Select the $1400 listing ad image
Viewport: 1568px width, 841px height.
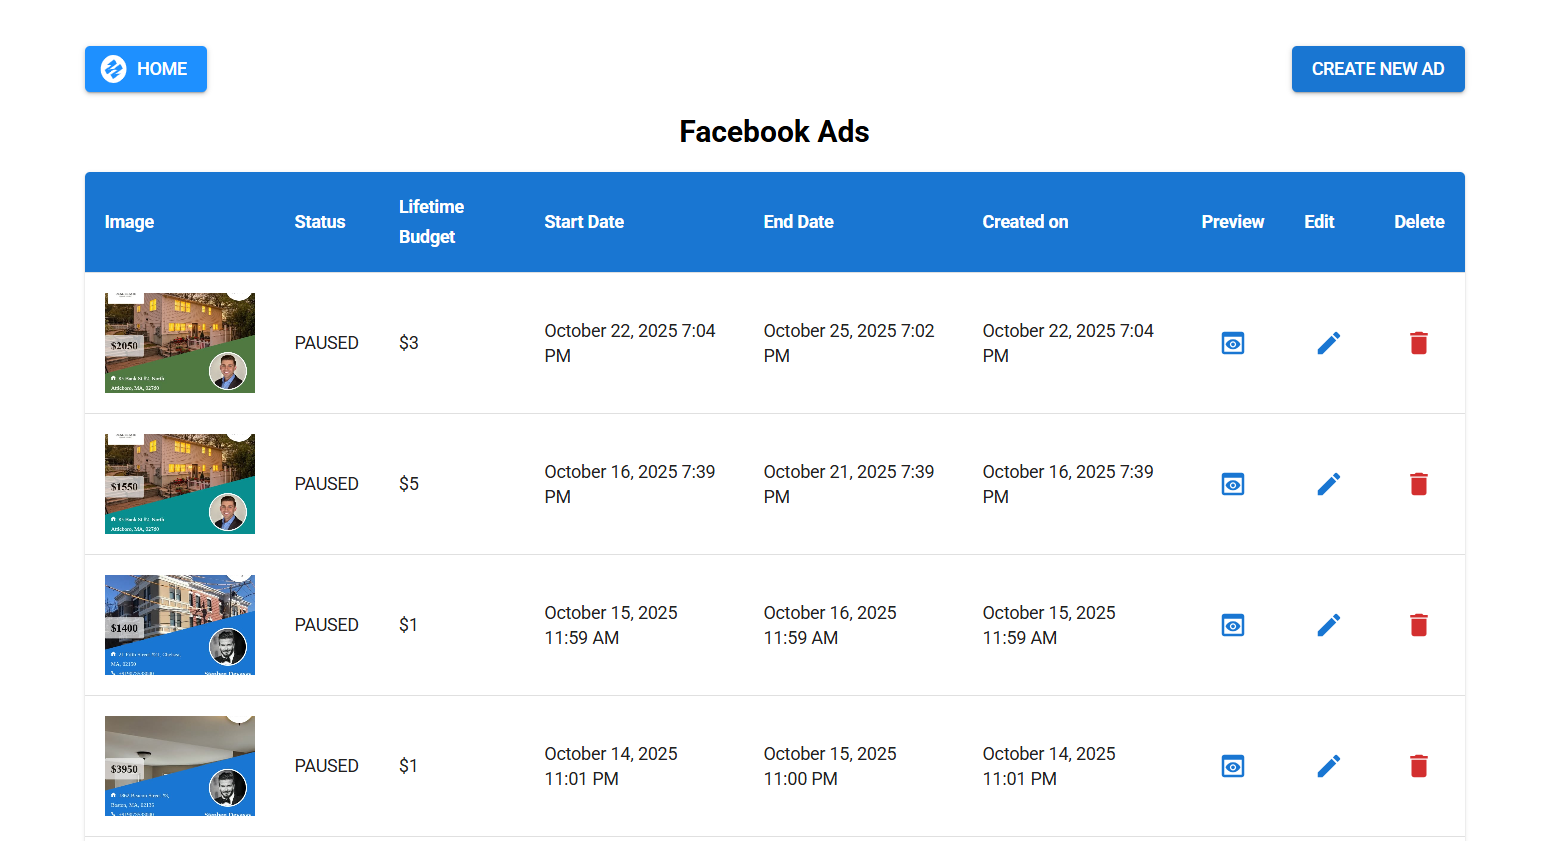coord(180,625)
